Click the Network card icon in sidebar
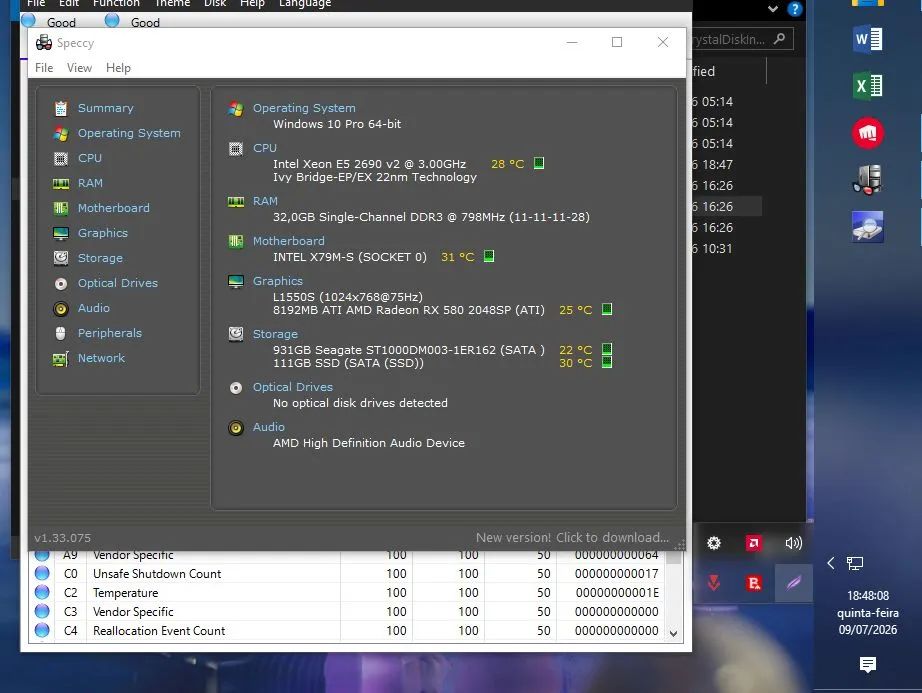 [61, 358]
